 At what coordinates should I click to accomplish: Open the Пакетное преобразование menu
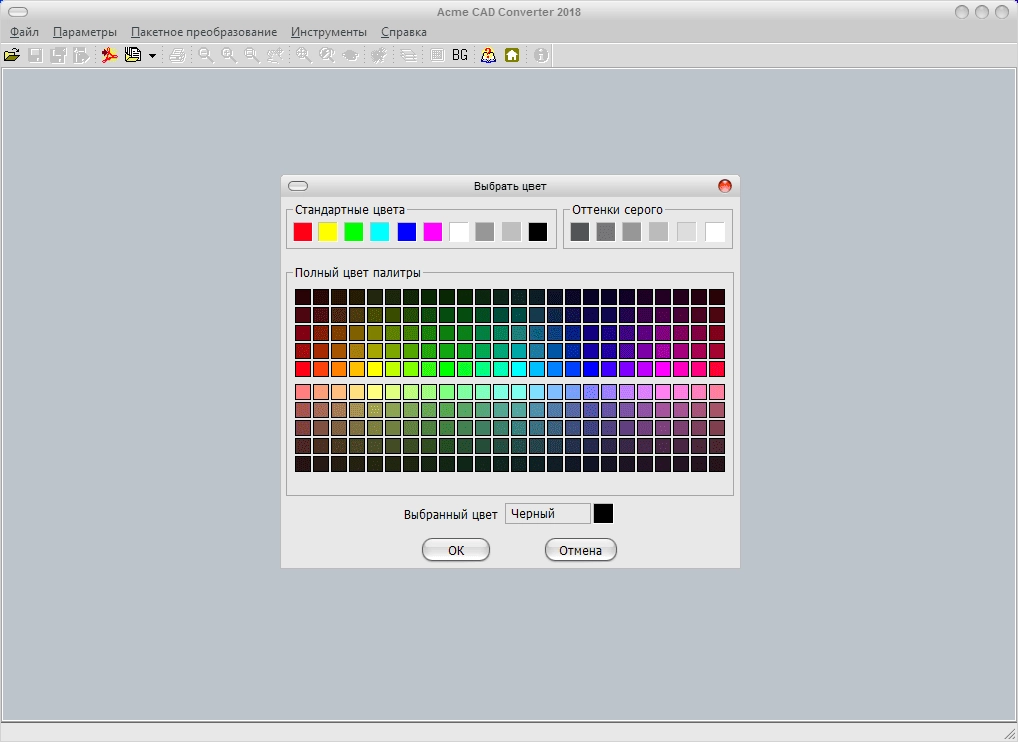(x=204, y=32)
